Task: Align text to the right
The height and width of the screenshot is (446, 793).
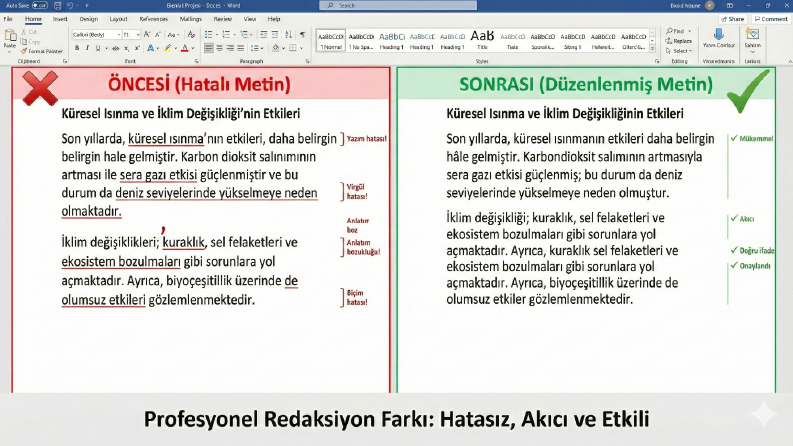Action: point(230,48)
